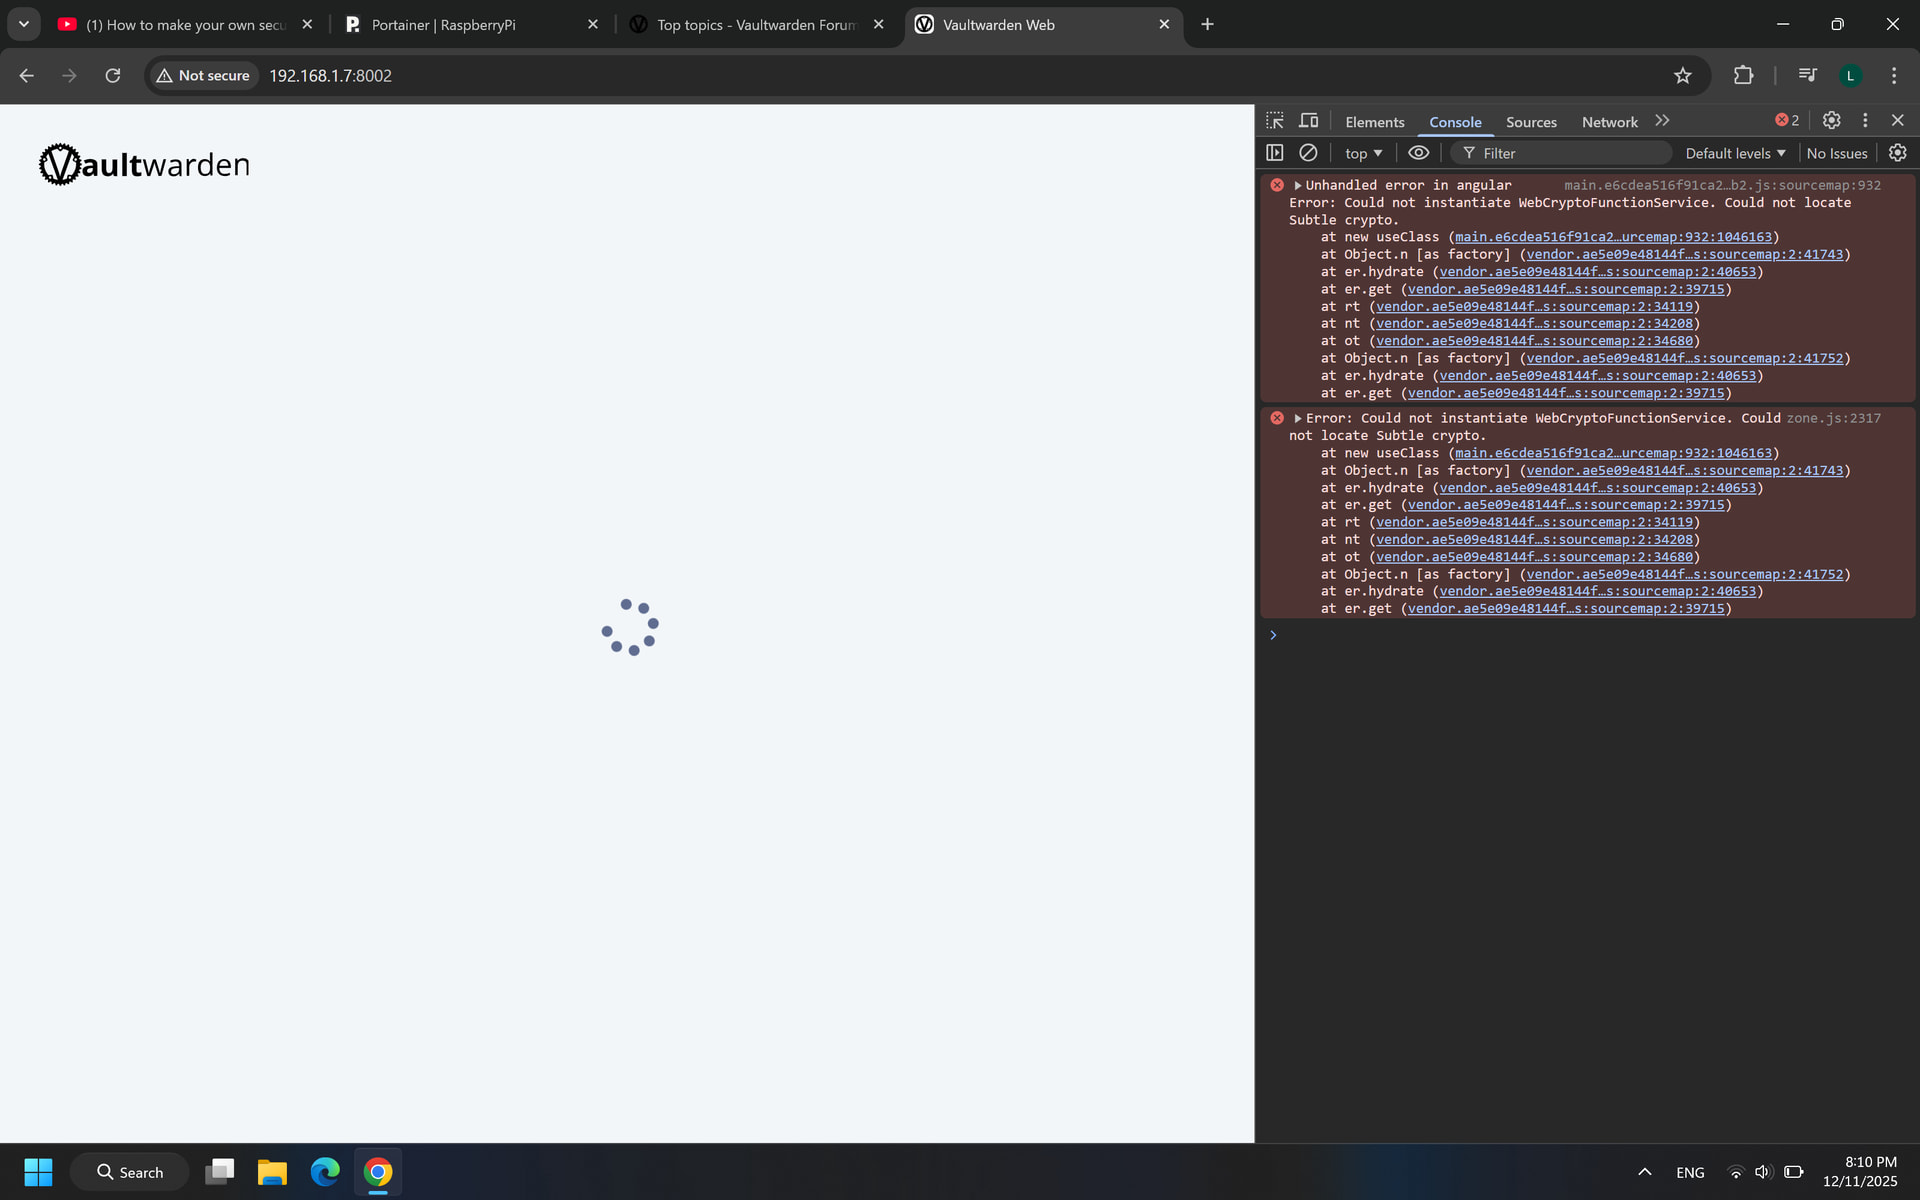Click the red error count badge
This screenshot has height=1200, width=1920.
click(1787, 120)
